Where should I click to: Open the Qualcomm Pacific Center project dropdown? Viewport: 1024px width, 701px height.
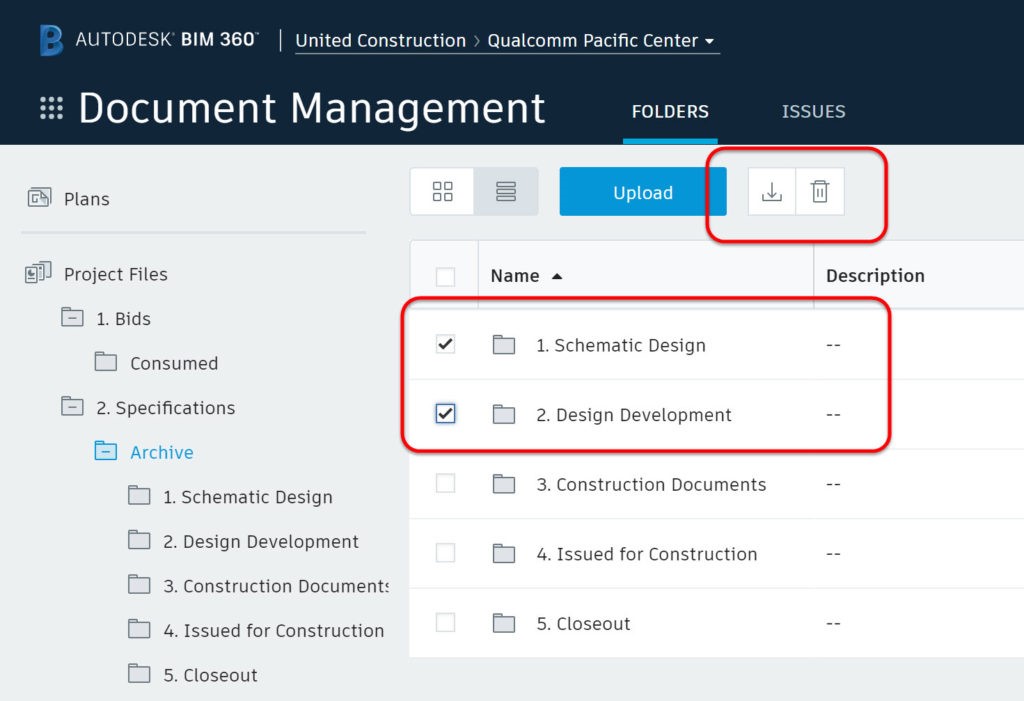(x=601, y=41)
